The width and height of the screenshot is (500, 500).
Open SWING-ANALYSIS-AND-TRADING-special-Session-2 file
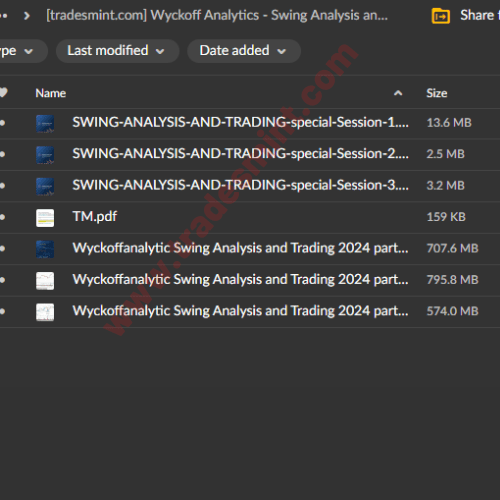(240, 154)
